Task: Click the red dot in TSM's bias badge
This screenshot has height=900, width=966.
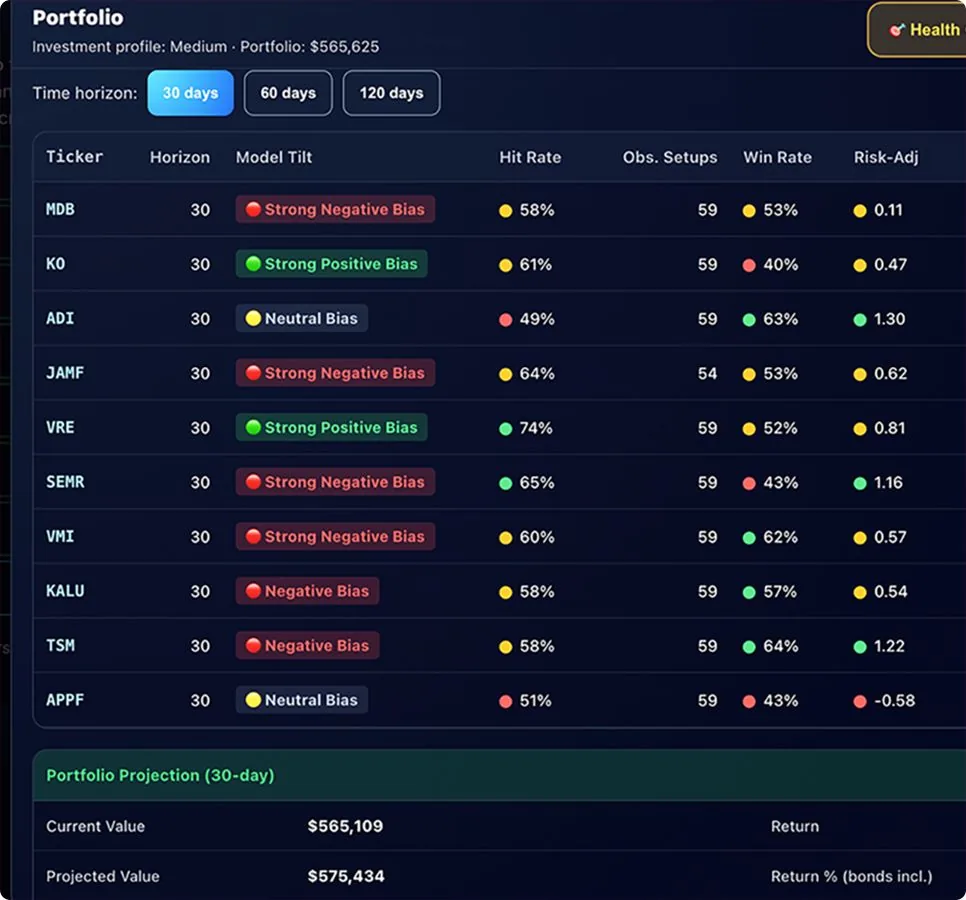Action: 253,645
